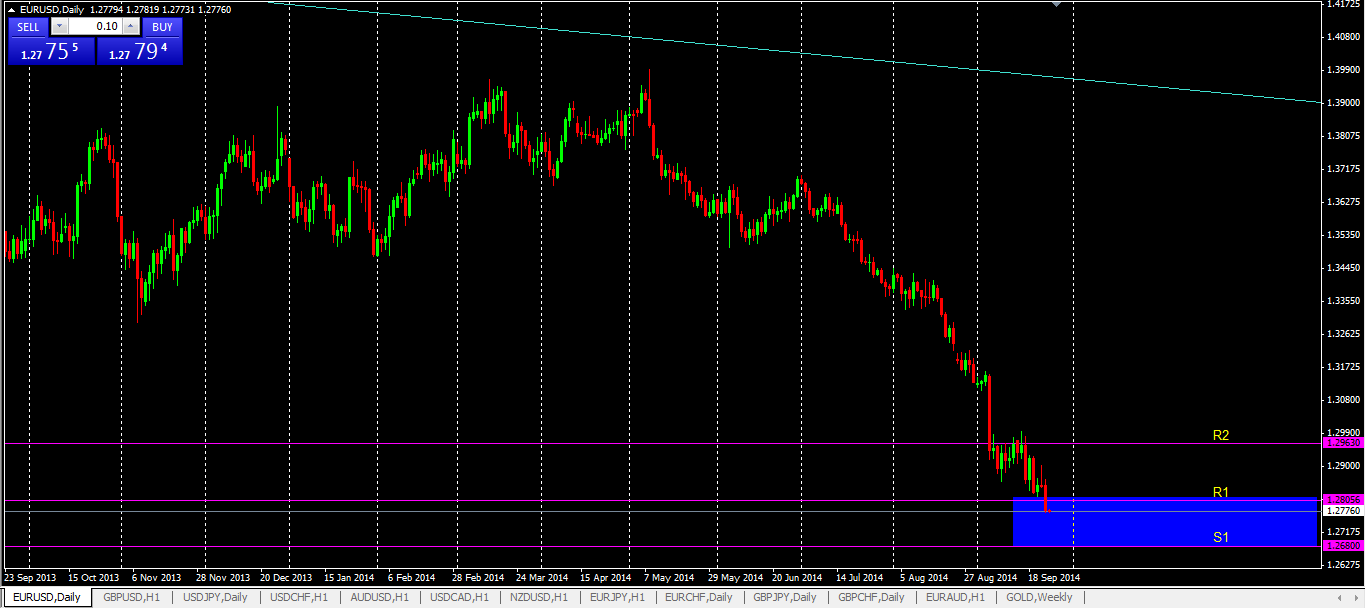Switch to the EURJPY,H1 chart tab
The image size is (1365, 609).
pos(618,597)
